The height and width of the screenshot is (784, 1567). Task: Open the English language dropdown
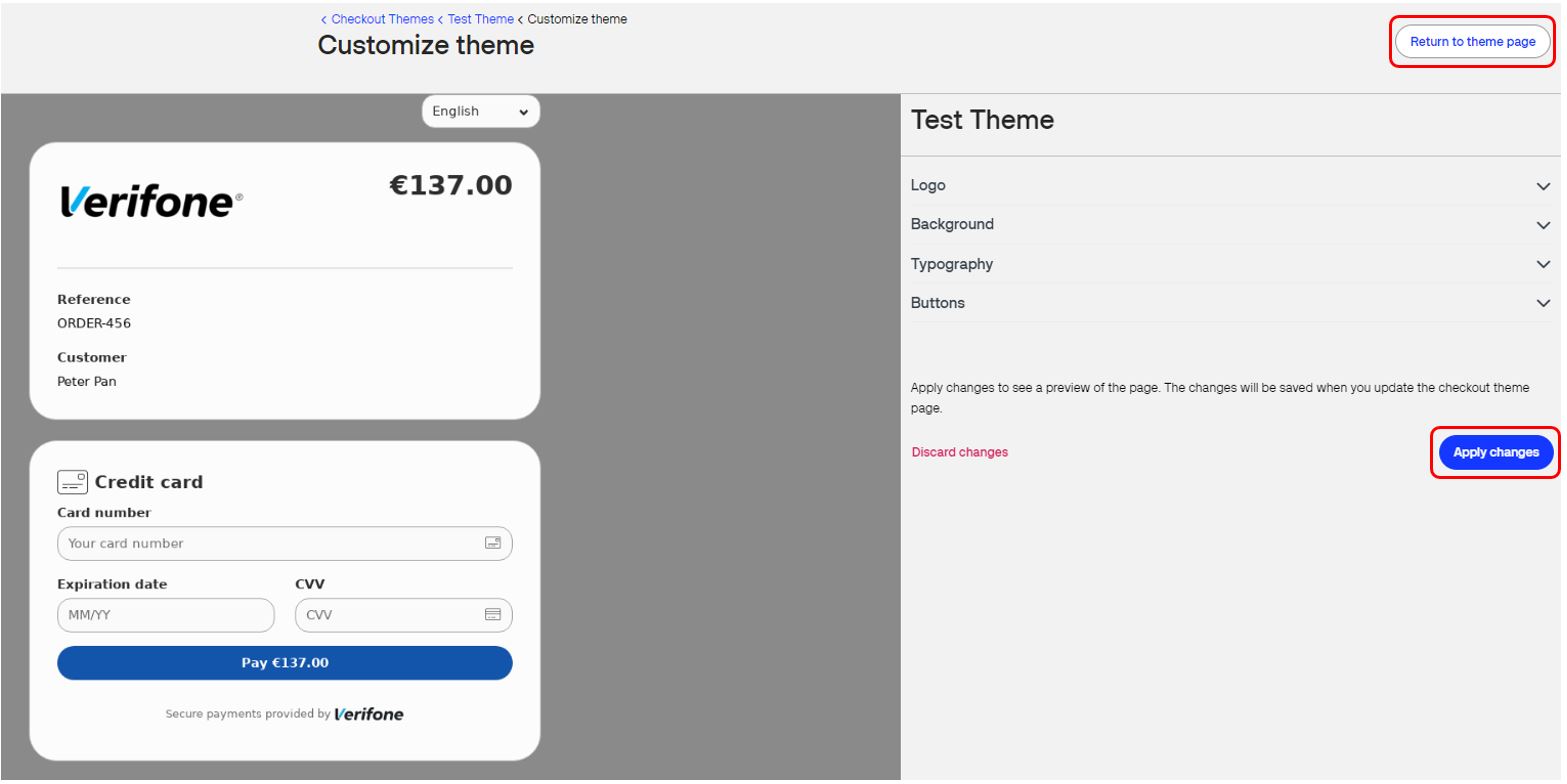[x=481, y=111]
